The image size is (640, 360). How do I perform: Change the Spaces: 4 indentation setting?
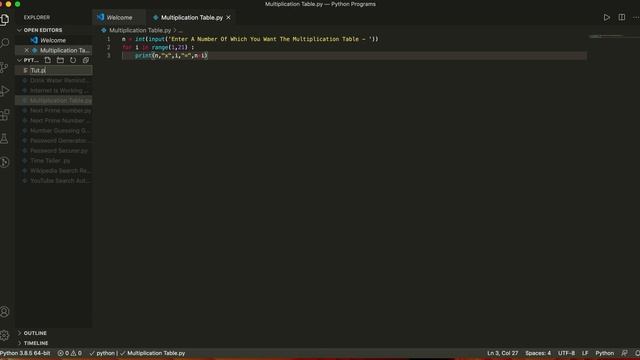tap(538, 353)
